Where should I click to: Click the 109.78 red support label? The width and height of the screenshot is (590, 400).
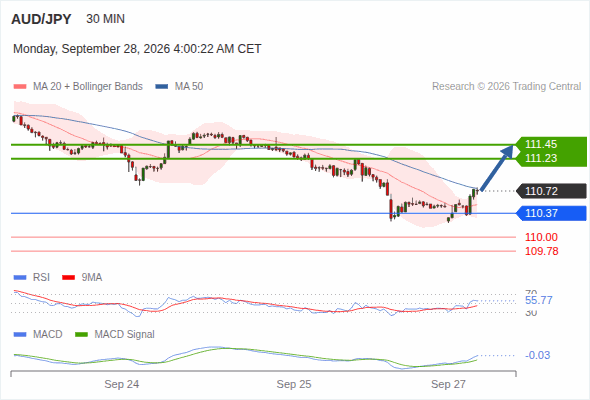(541, 251)
